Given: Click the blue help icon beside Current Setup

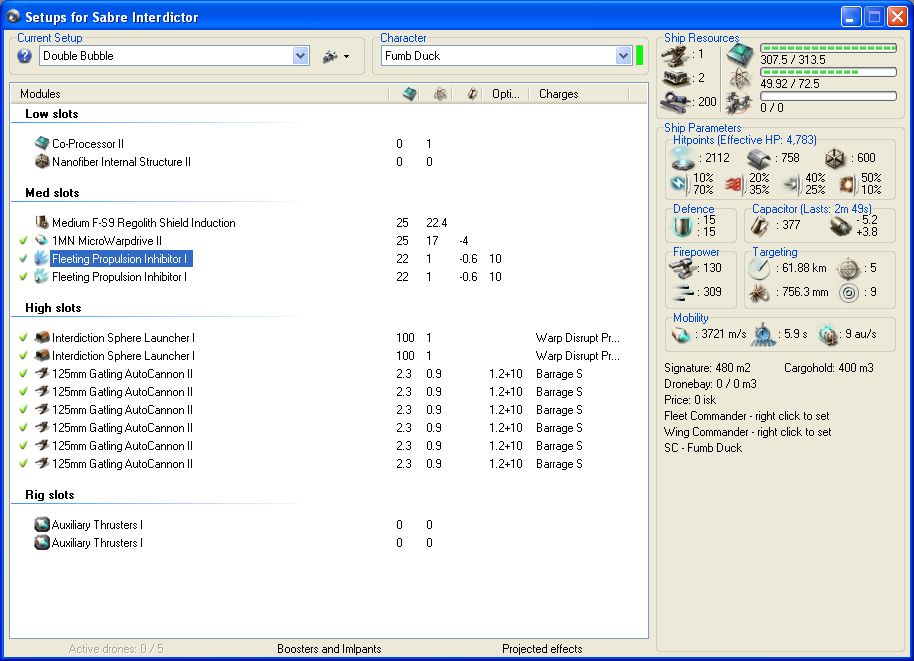Looking at the screenshot, I should pos(24,56).
